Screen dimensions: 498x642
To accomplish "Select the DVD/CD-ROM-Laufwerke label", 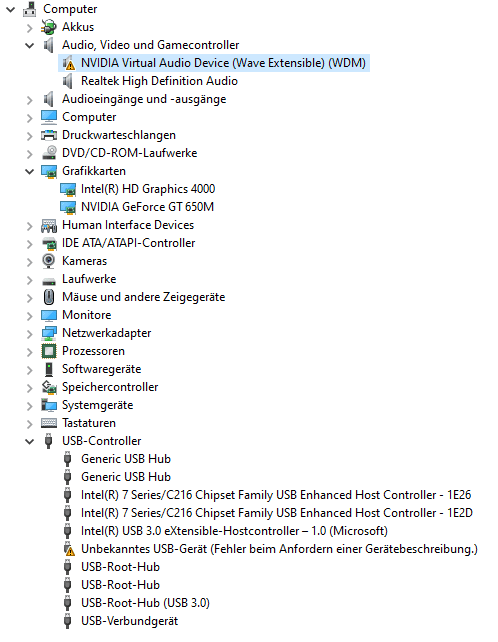I will (130, 153).
